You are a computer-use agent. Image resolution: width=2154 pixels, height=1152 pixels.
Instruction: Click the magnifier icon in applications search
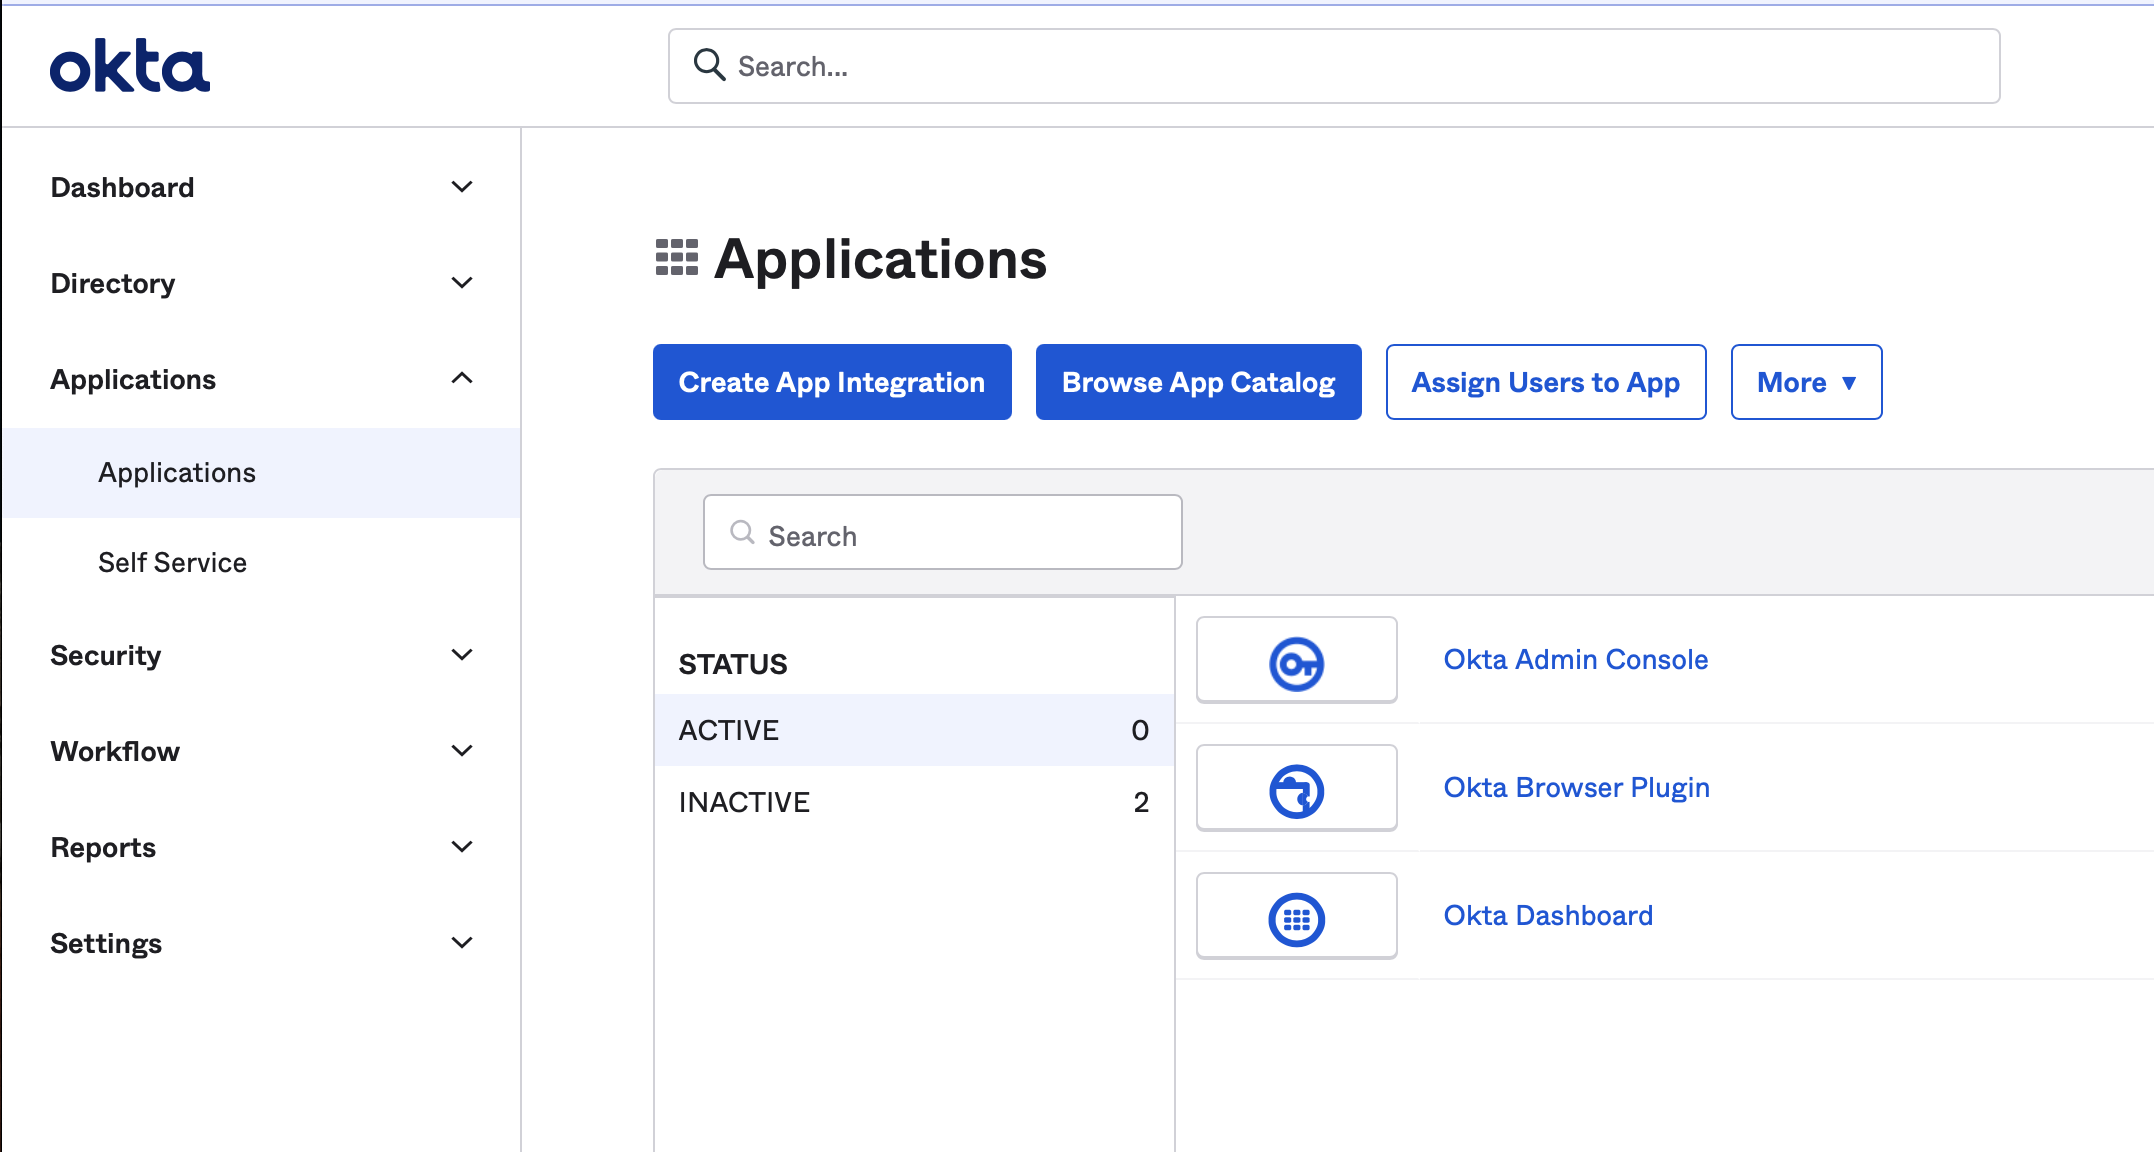(x=742, y=533)
